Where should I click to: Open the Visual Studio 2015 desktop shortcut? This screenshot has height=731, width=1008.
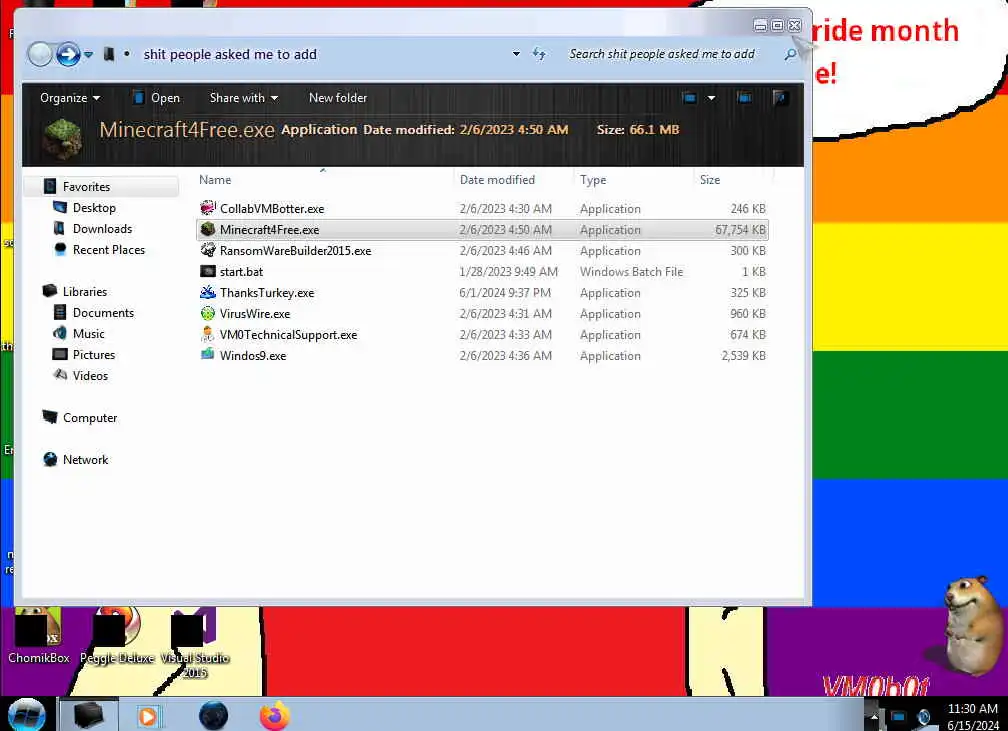pyautogui.click(x=195, y=643)
